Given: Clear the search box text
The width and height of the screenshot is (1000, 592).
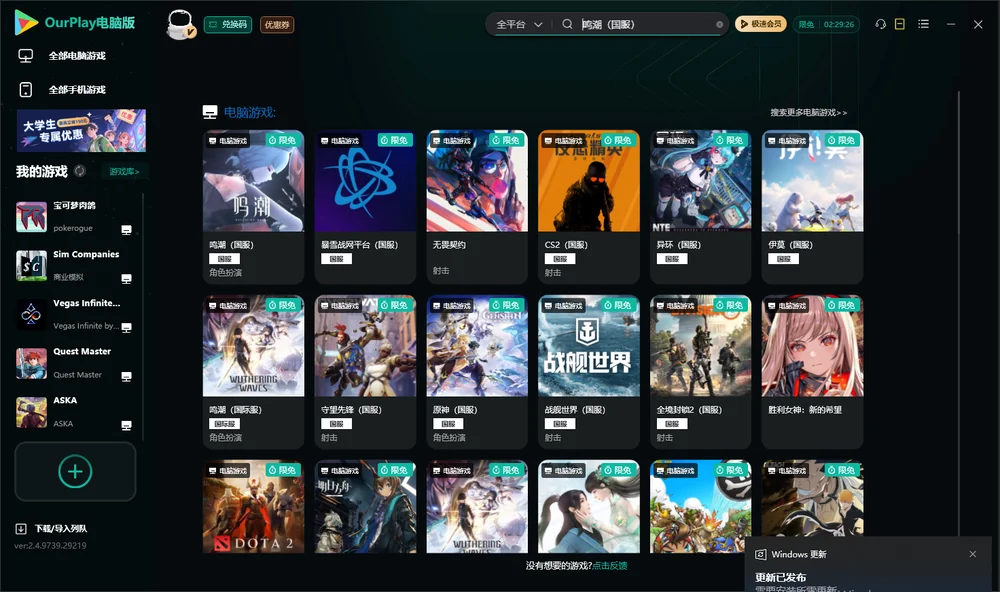Looking at the screenshot, I should (x=719, y=25).
